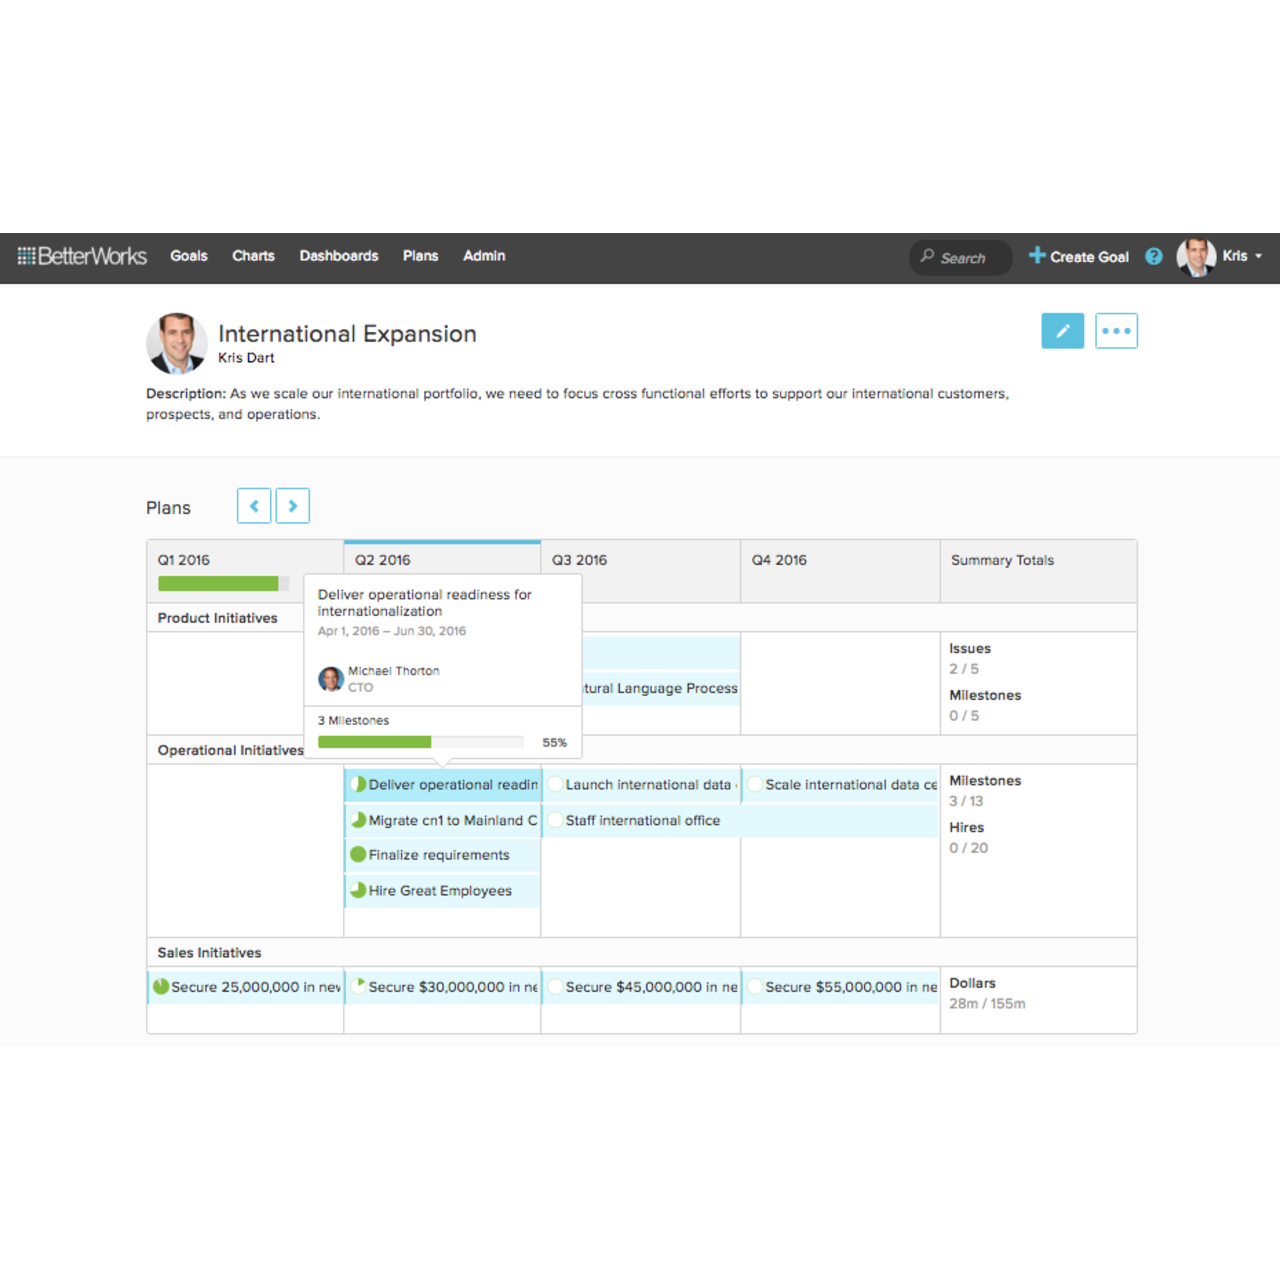Toggle the progress circle on Finalize requirements
Image resolution: width=1280 pixels, height=1280 pixels.
358,854
